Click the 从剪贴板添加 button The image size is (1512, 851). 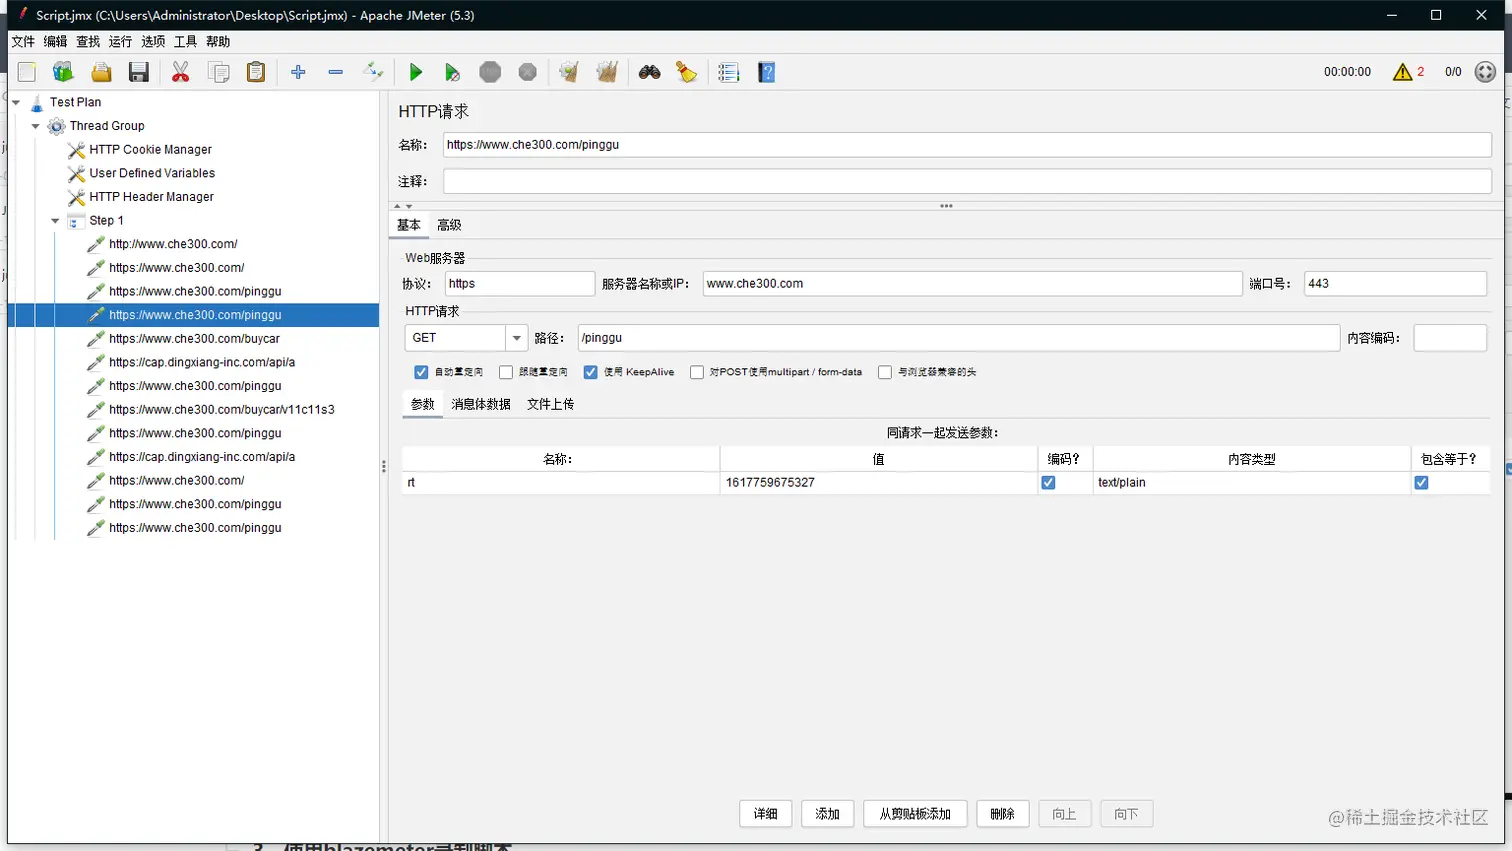click(x=915, y=814)
